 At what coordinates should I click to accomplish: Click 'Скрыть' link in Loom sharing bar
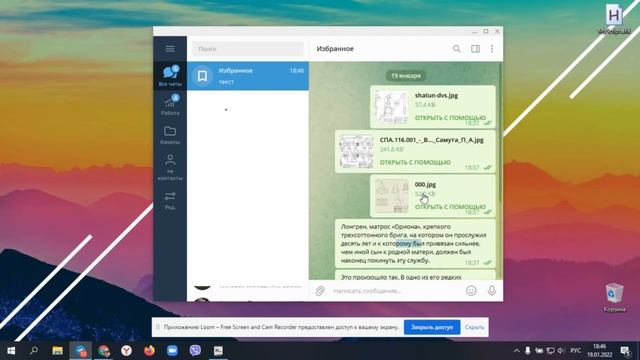coord(474,327)
